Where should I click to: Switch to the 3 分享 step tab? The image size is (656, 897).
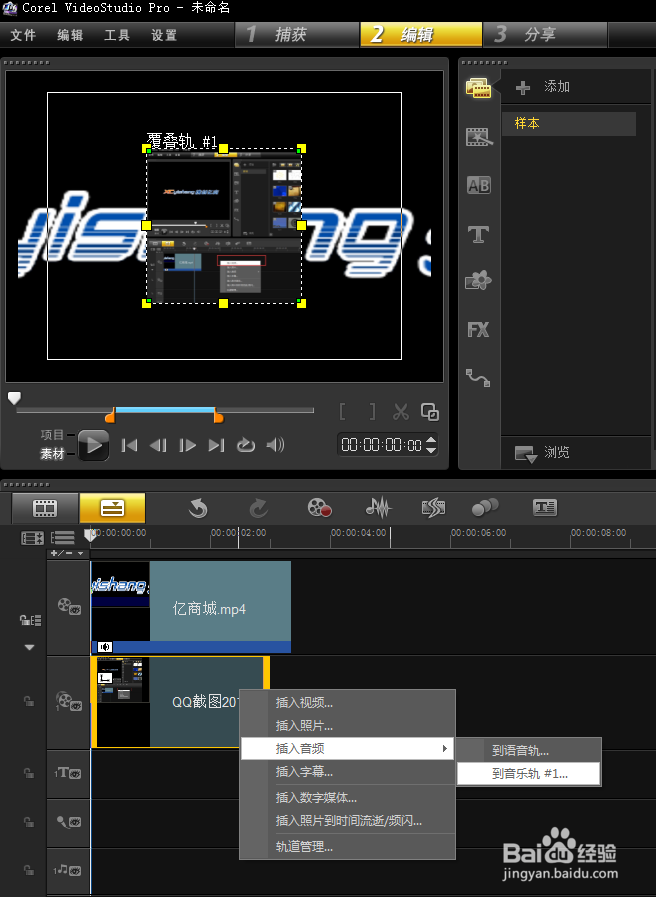545,35
